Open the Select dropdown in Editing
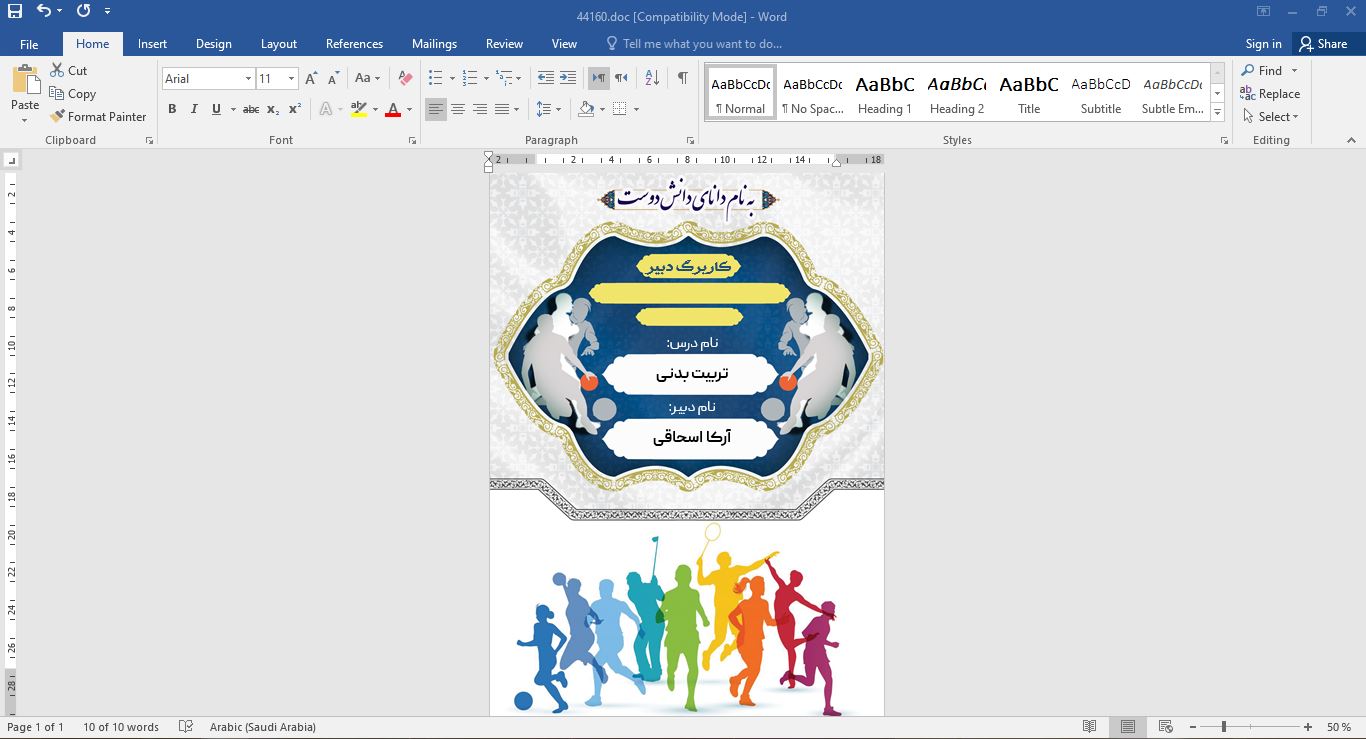 (1270, 116)
